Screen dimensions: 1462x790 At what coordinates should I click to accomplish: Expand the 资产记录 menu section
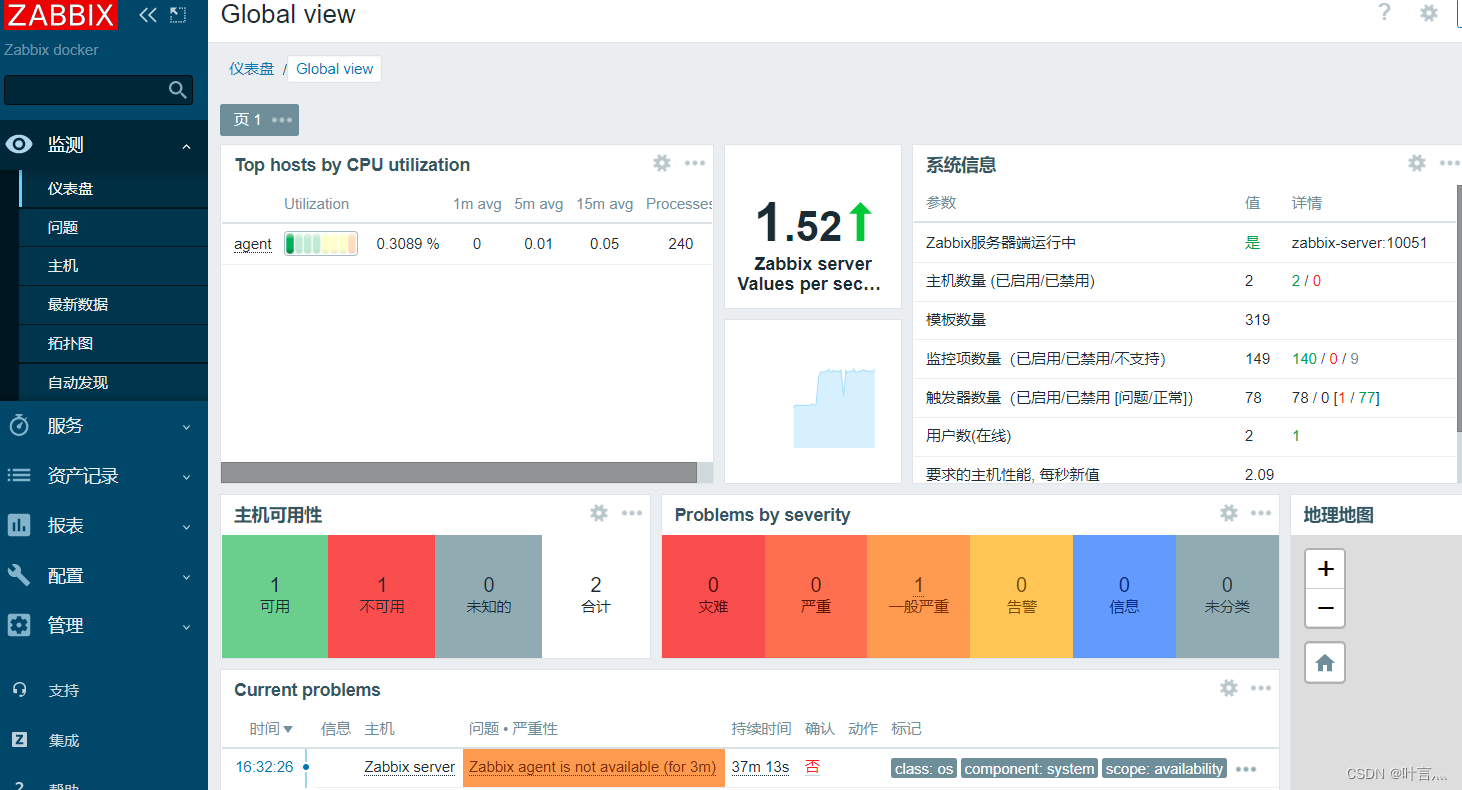pyautogui.click(x=186, y=477)
